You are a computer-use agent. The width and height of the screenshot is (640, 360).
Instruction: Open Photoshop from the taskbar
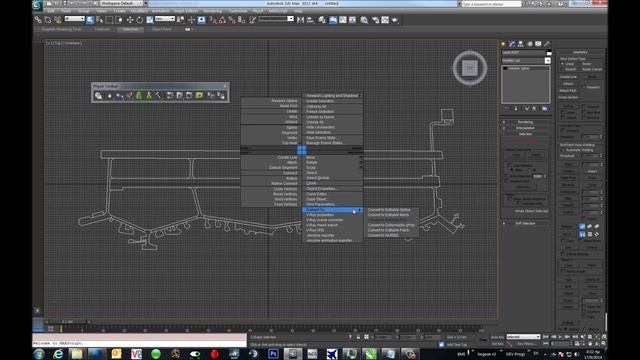[273, 353]
